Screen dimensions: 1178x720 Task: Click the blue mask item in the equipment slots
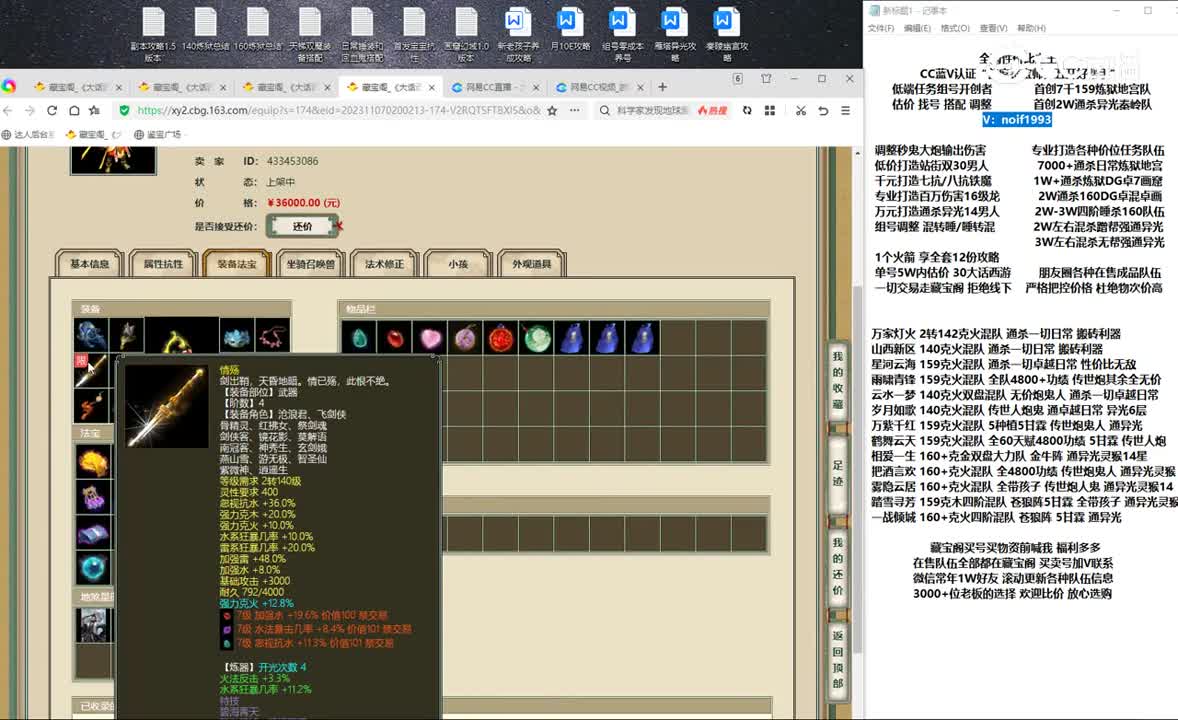pyautogui.click(x=236, y=335)
